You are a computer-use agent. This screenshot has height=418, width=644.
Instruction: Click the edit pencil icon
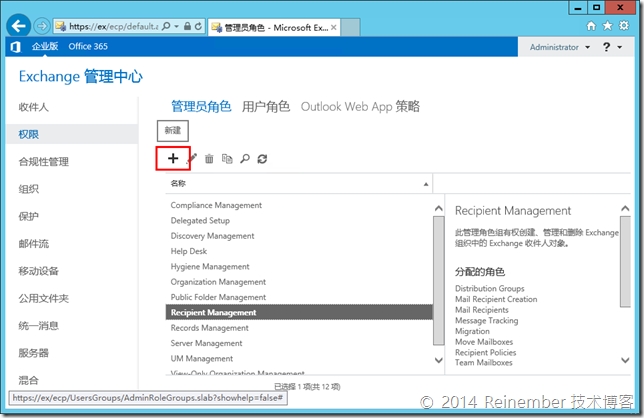click(192, 159)
